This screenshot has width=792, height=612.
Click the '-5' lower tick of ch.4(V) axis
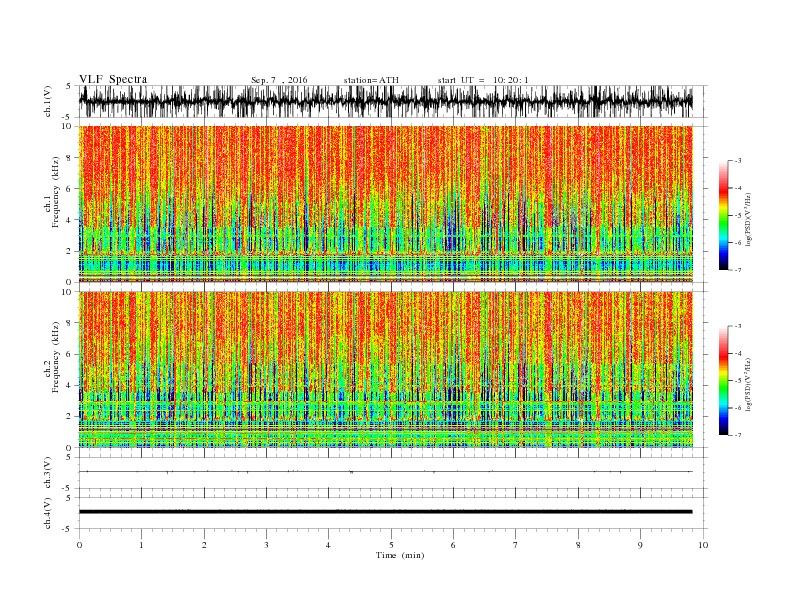coord(68,529)
